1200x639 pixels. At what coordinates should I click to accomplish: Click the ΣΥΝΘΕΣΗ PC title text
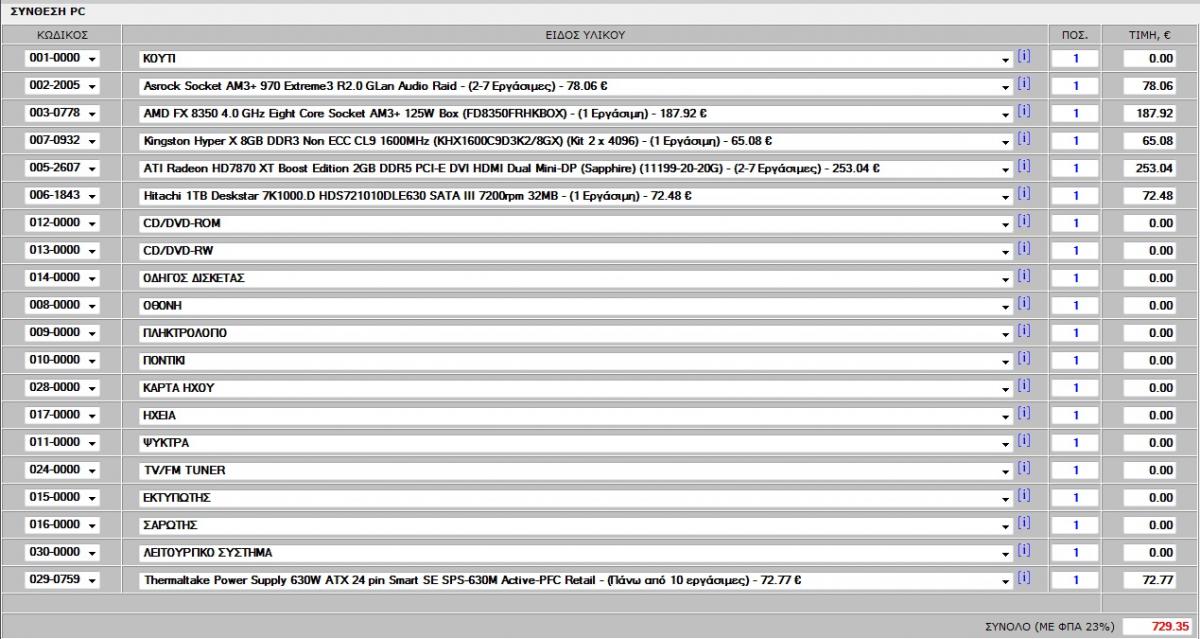47,11
